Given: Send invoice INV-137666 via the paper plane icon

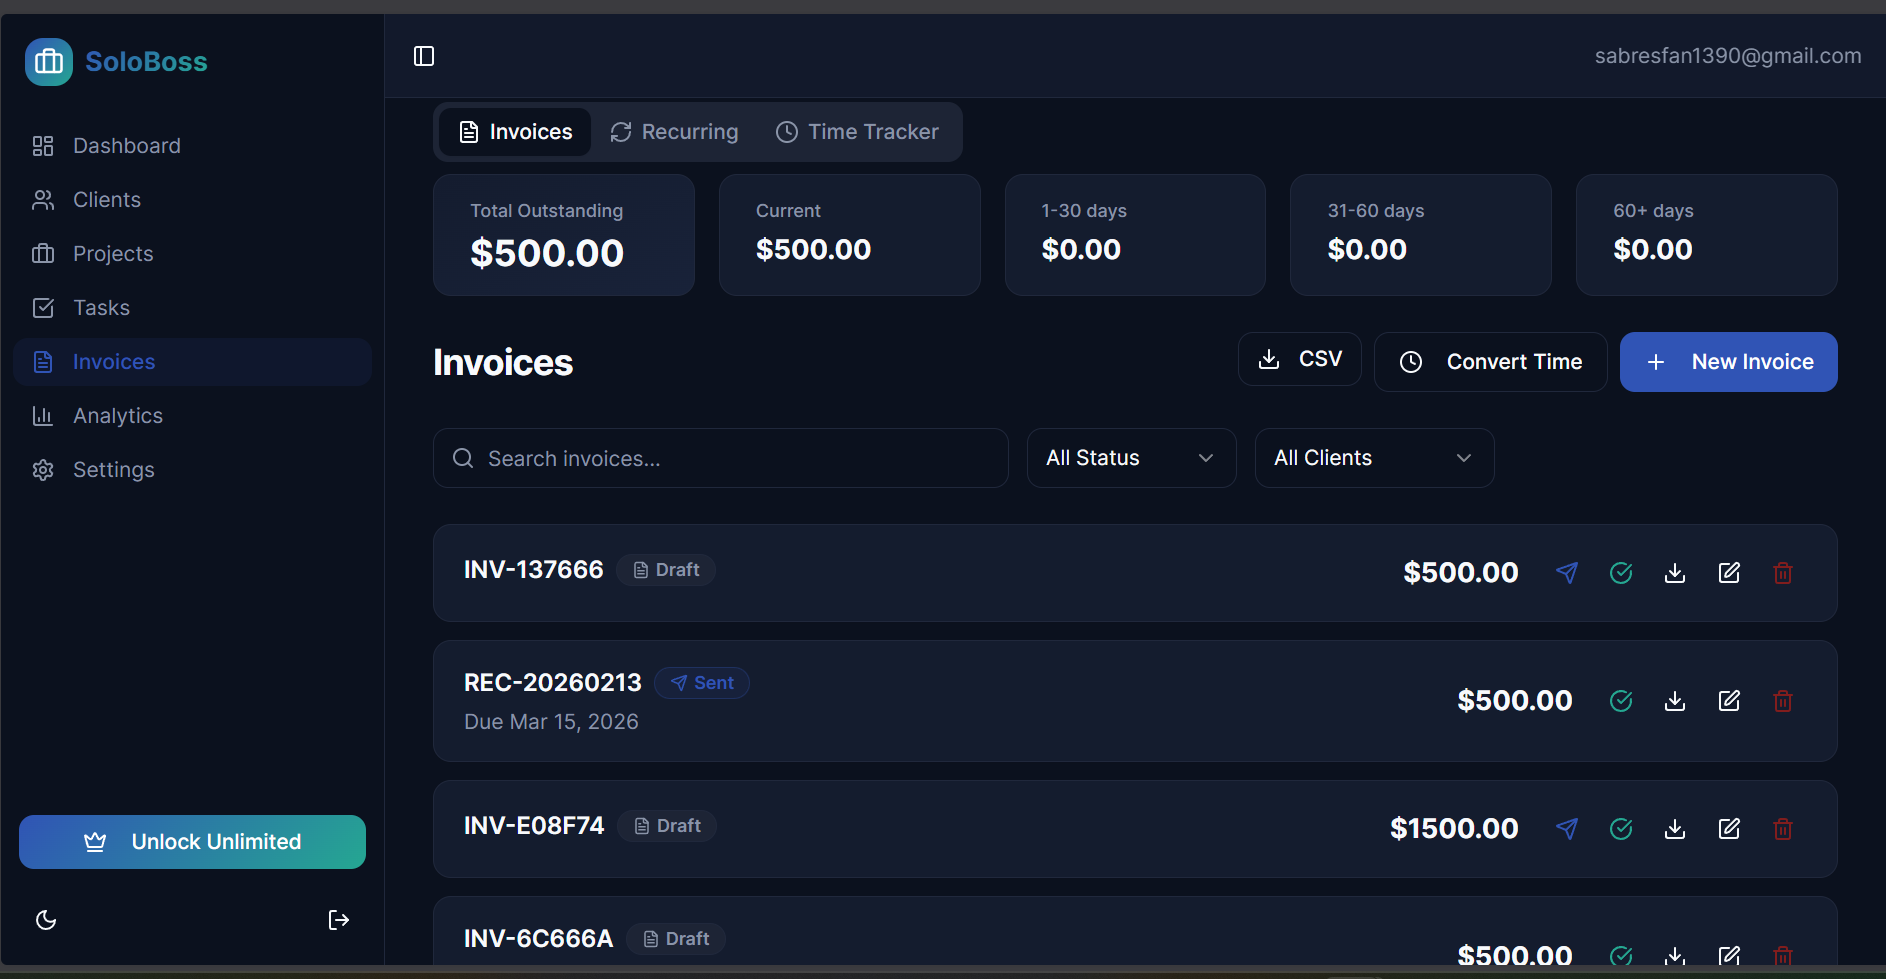Looking at the screenshot, I should click(1567, 572).
